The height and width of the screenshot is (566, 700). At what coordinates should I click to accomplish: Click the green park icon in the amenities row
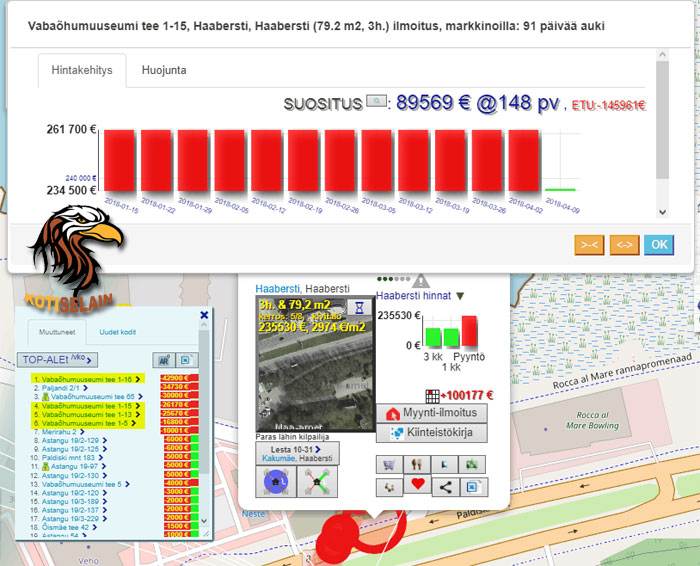pos(472,465)
